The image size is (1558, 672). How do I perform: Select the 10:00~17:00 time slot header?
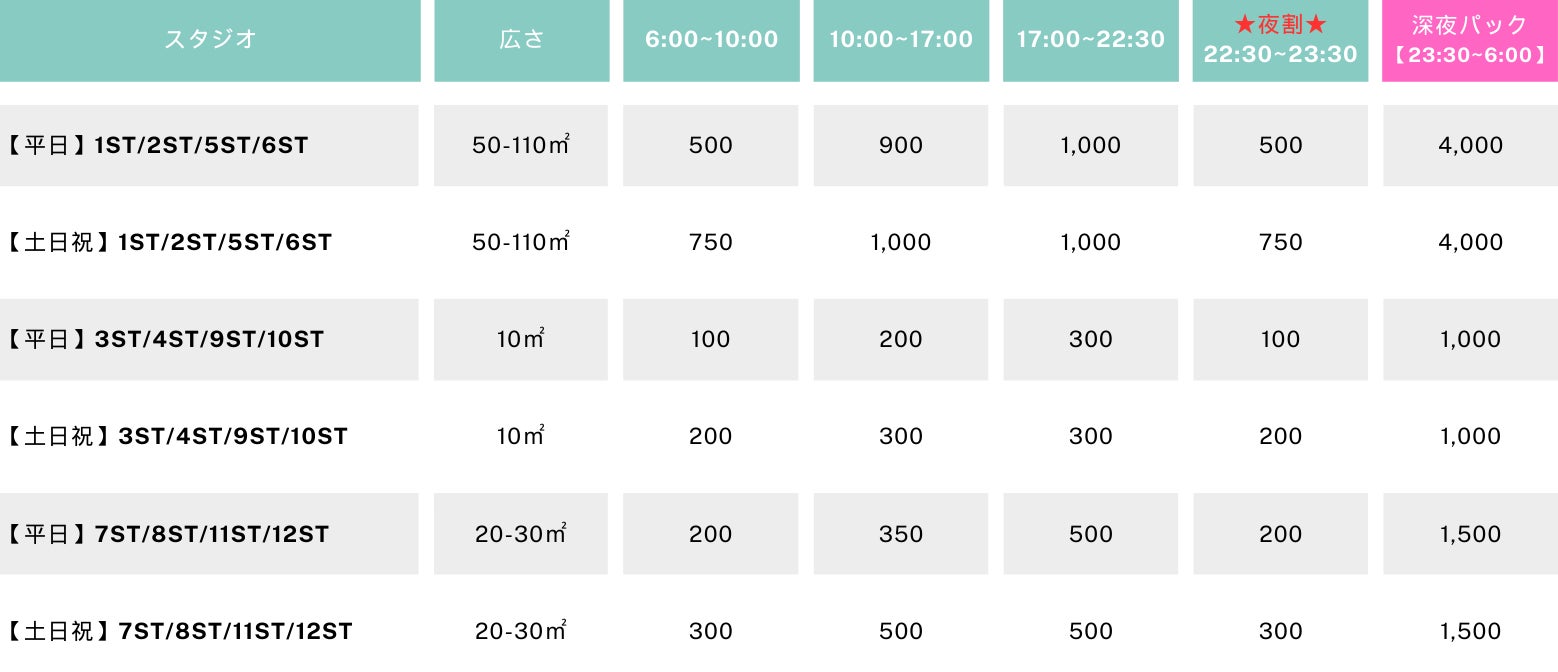click(x=901, y=40)
